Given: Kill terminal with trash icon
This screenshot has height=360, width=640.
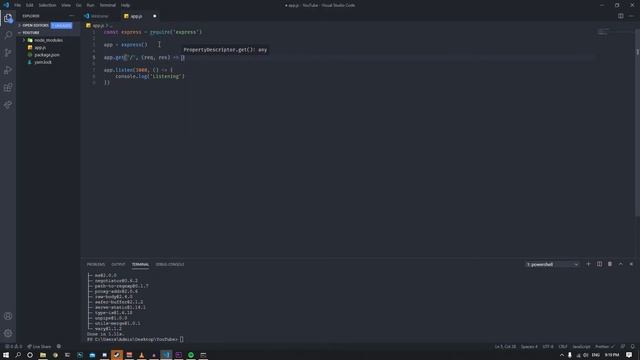Looking at the screenshot, I should pyautogui.click(x=610, y=264).
